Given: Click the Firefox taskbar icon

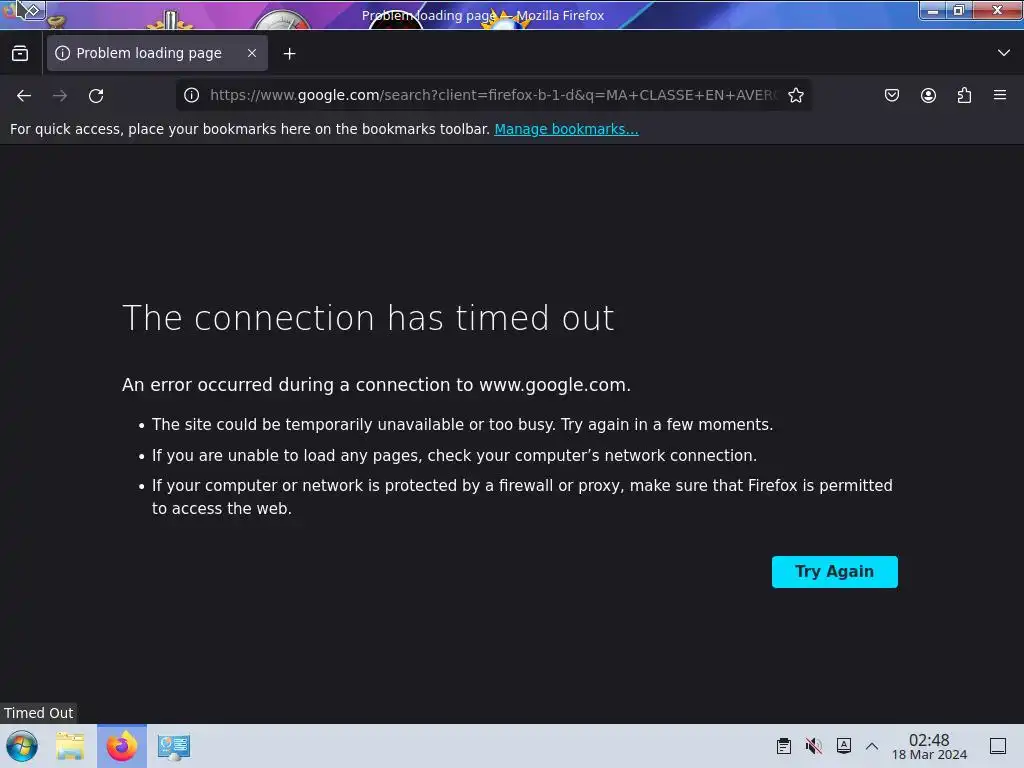Looking at the screenshot, I should click(122, 746).
